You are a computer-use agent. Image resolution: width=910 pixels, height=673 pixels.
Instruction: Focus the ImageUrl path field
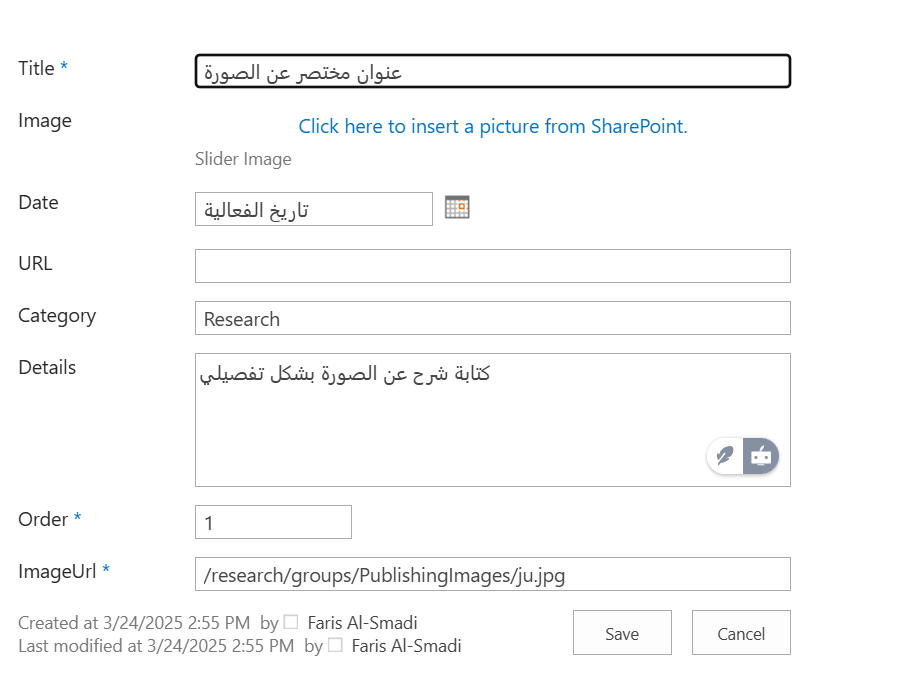492,574
